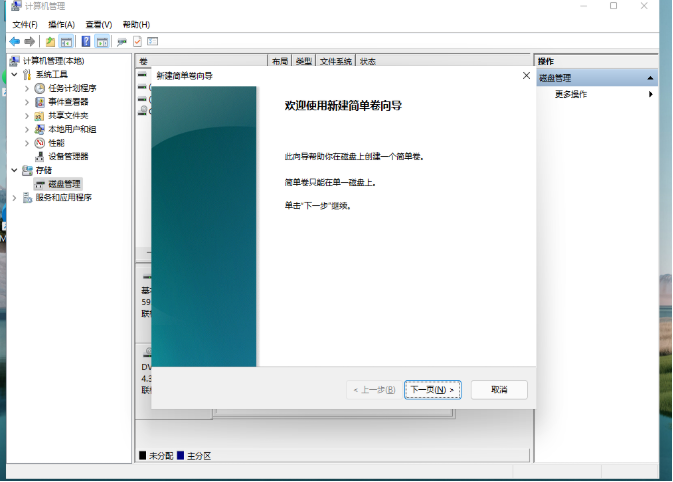Screen dimensions: 673x482
Task: Open the 操作(A) menu
Action: (x=61, y=24)
